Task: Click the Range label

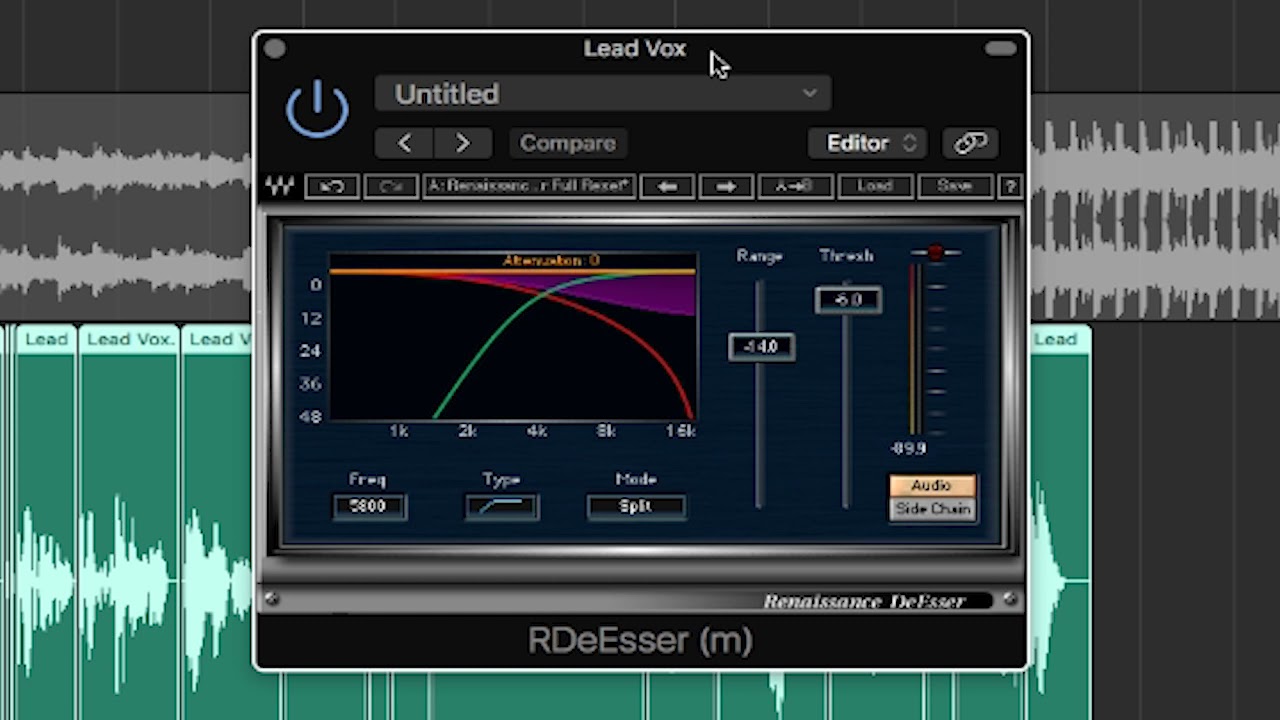Action: tap(759, 257)
